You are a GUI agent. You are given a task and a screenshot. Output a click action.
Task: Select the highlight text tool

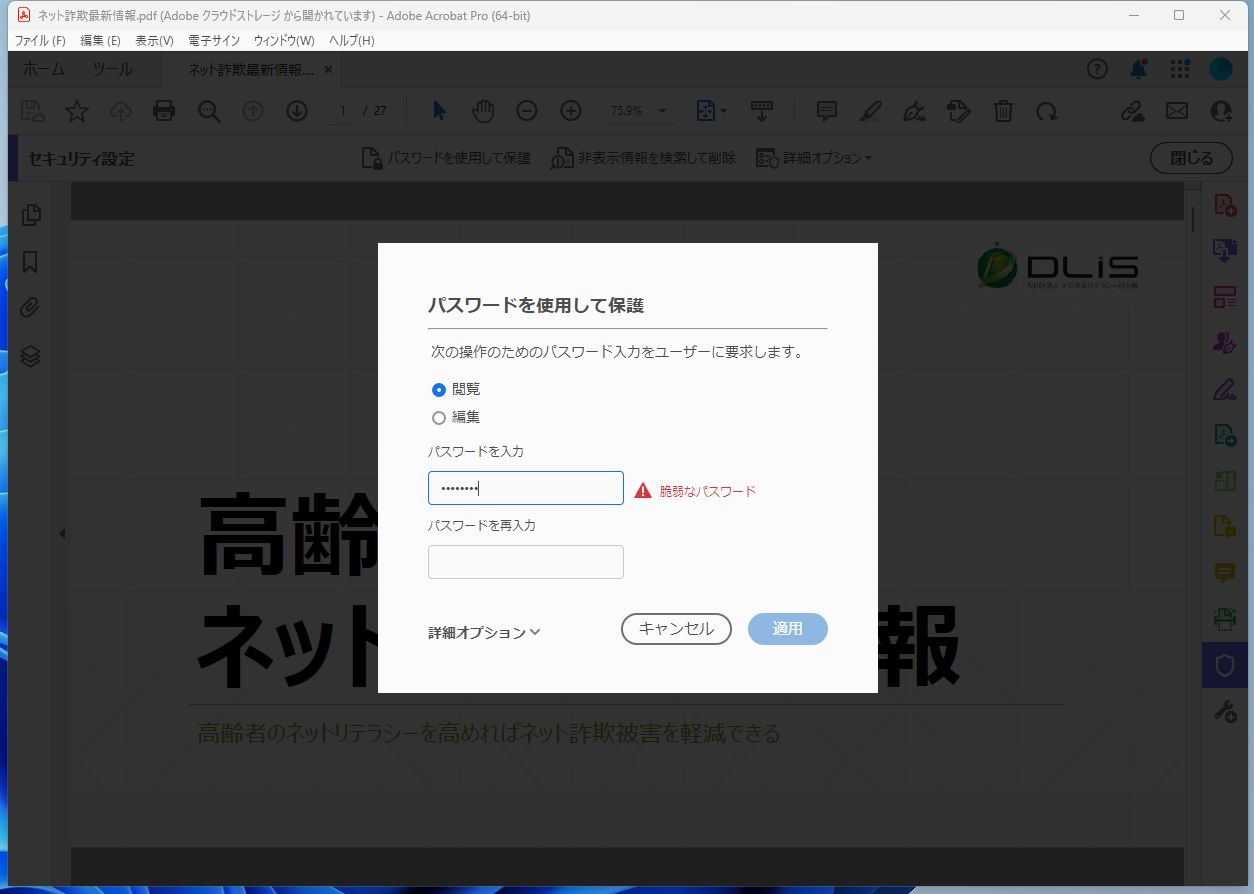pos(869,111)
